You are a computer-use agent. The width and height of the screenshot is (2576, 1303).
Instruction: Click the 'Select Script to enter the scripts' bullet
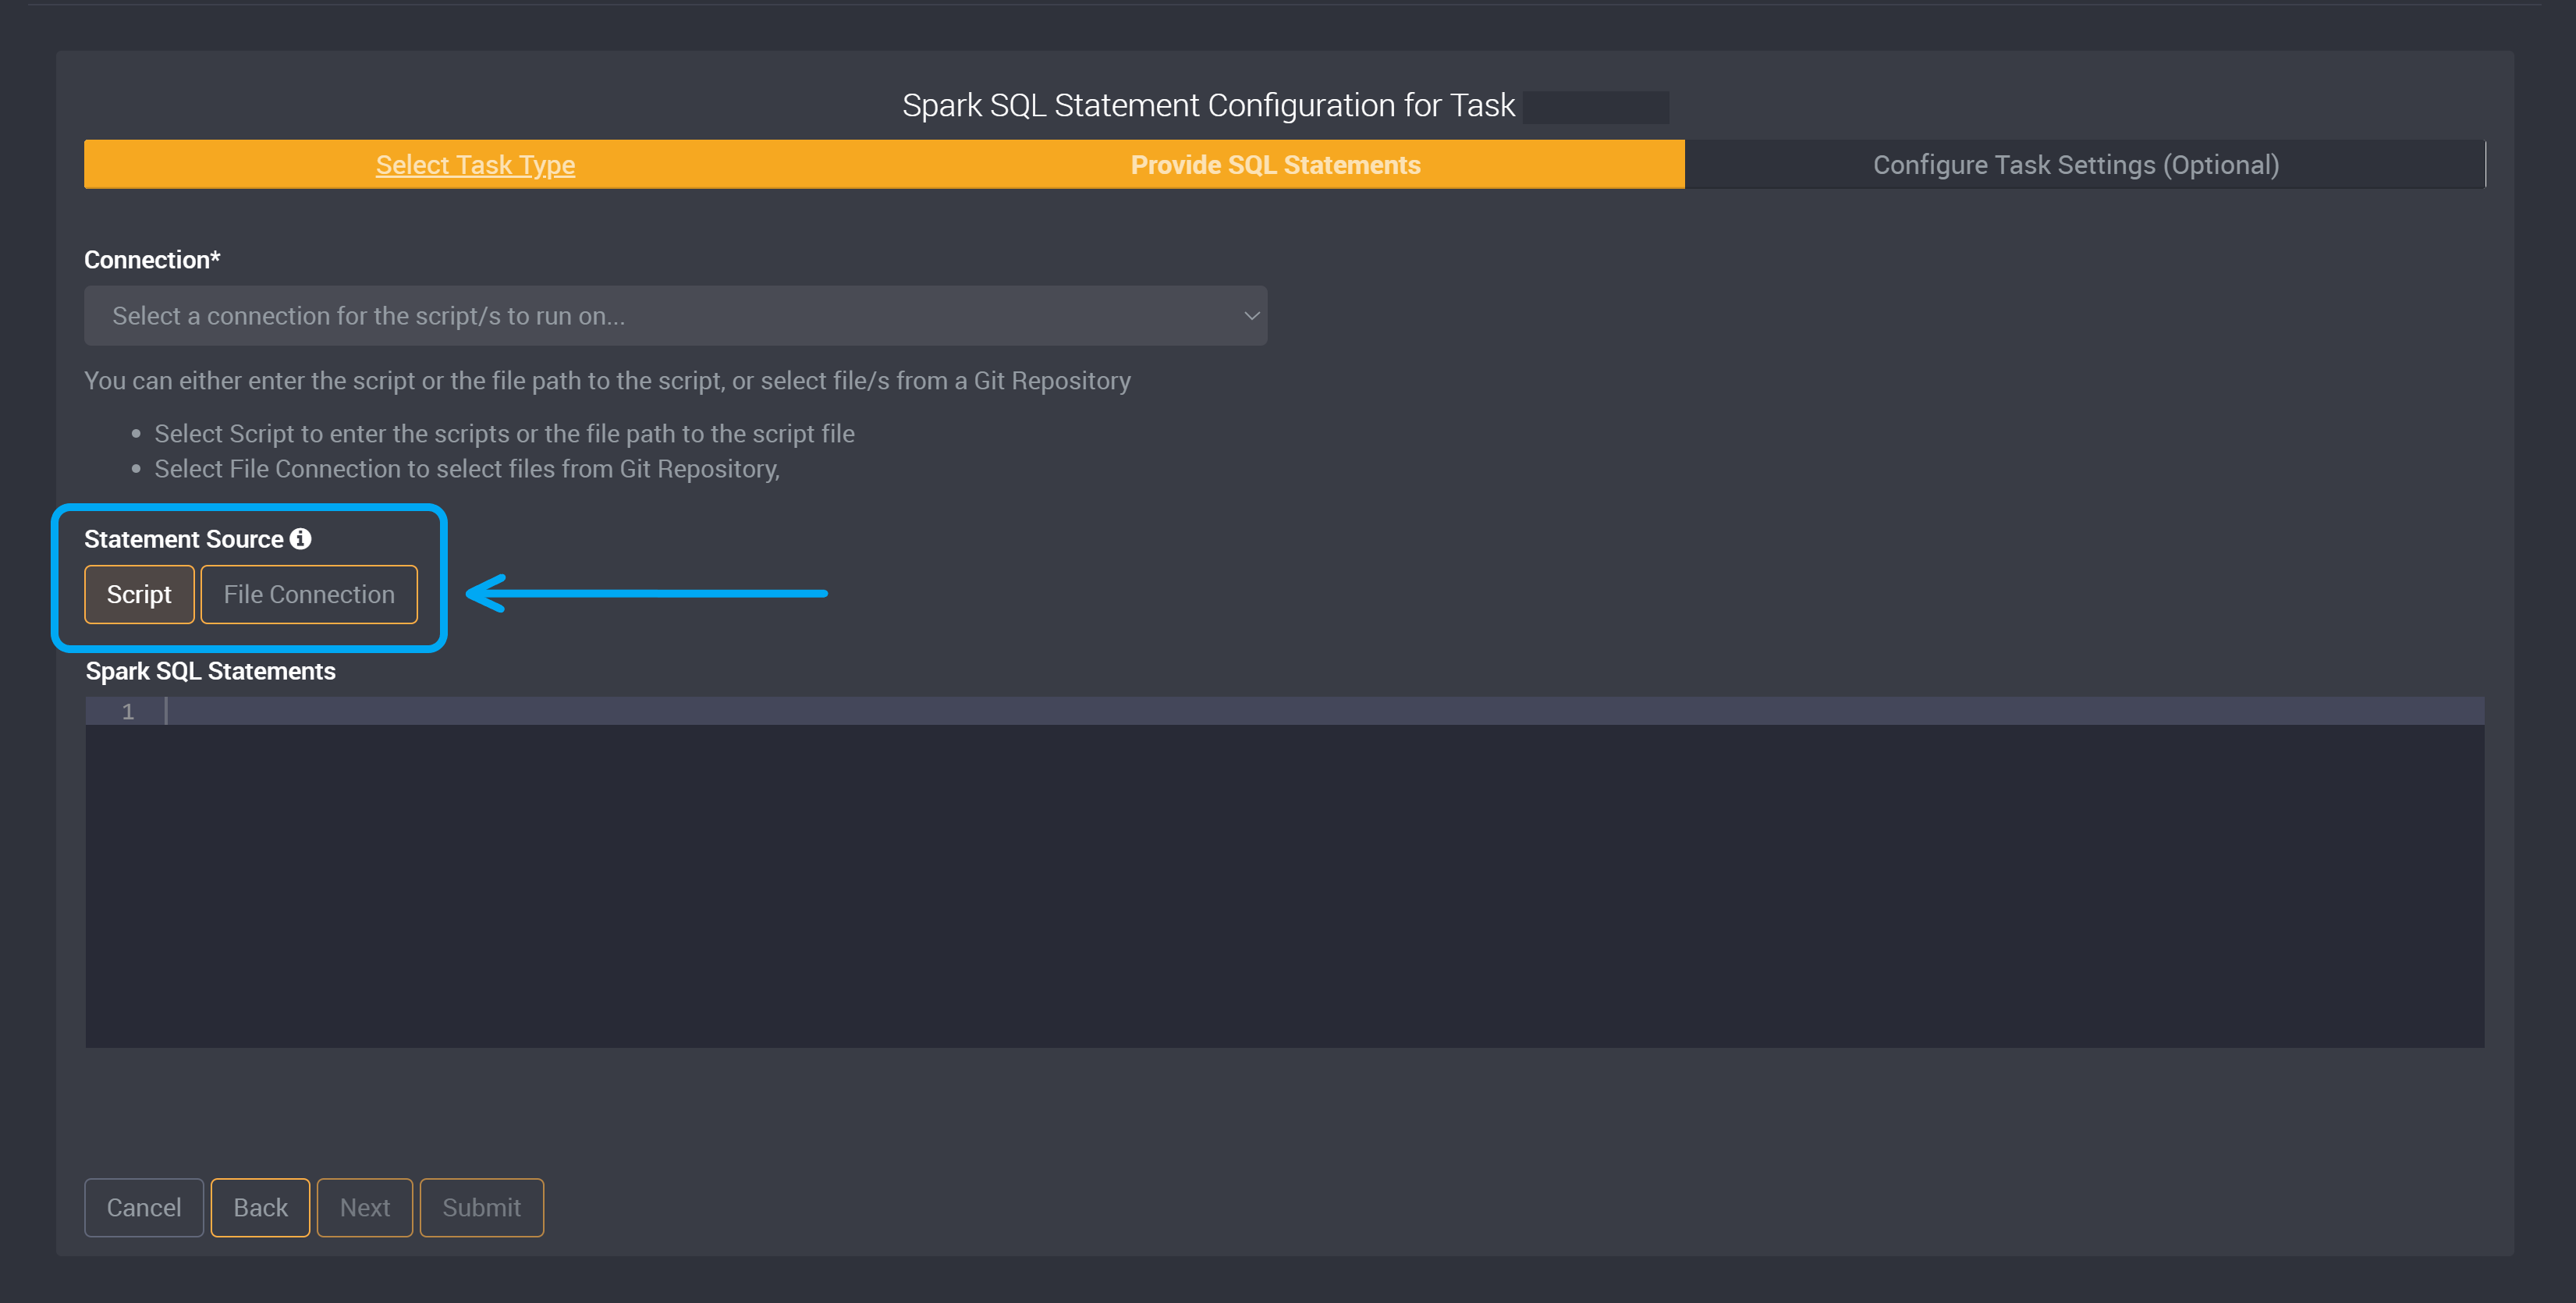pyautogui.click(x=504, y=434)
